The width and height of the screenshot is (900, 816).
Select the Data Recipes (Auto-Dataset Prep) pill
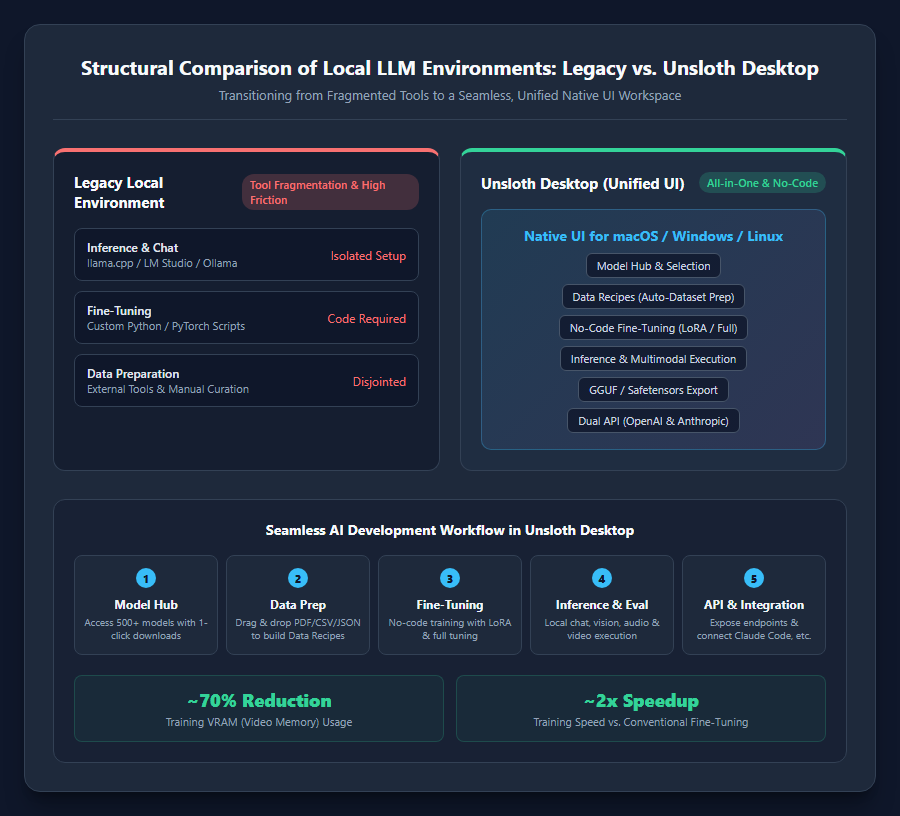(653, 297)
